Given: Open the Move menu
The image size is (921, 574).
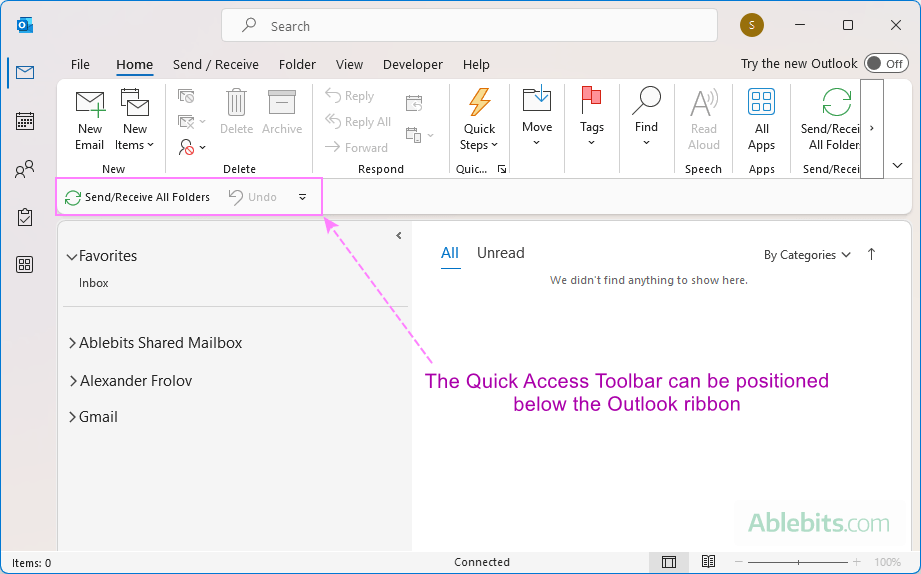Looking at the screenshot, I should pyautogui.click(x=537, y=116).
